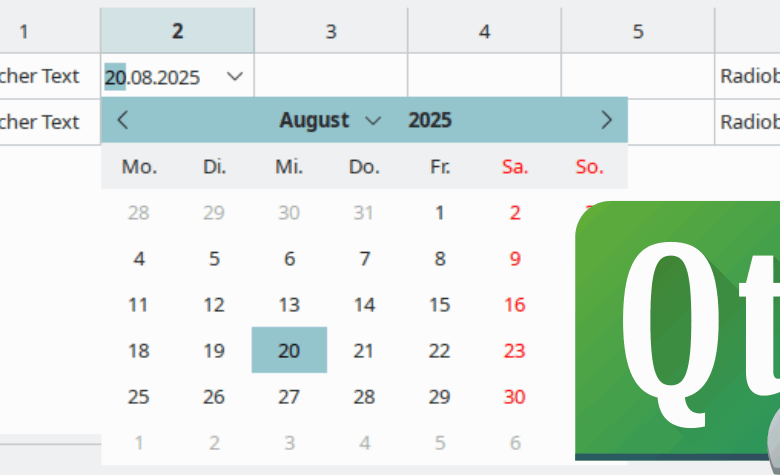Image resolution: width=780 pixels, height=475 pixels.
Task: Go to previous month arrow
Action: point(123,120)
